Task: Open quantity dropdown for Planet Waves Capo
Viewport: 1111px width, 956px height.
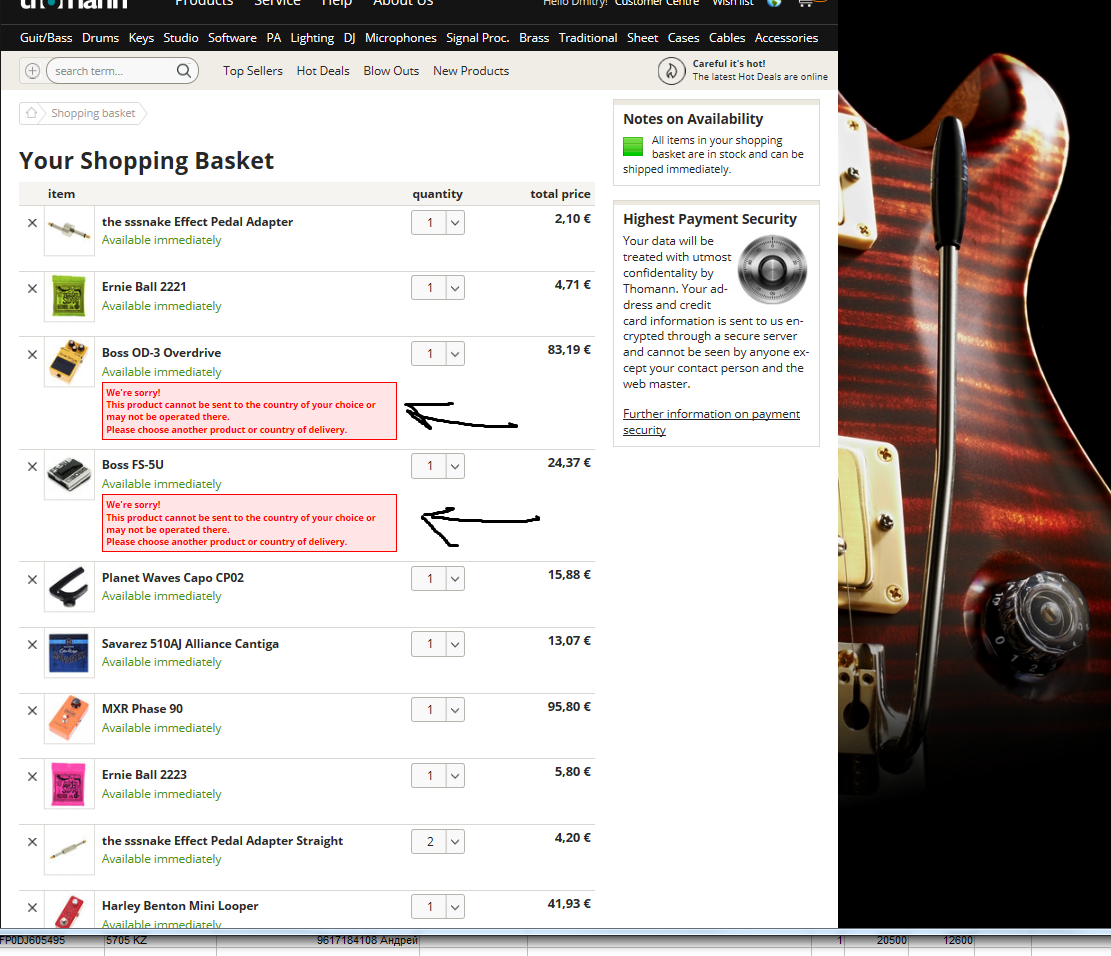Action: point(455,578)
